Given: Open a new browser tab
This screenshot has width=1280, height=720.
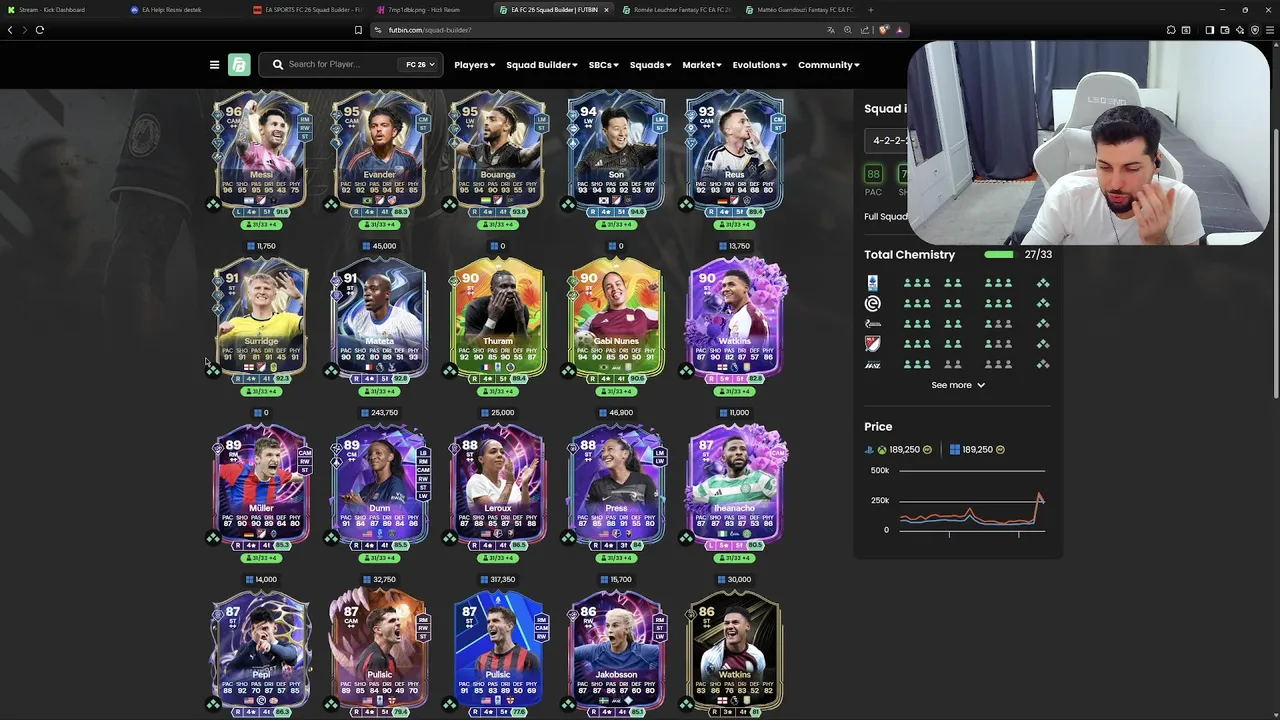Looking at the screenshot, I should pyautogui.click(x=871, y=10).
